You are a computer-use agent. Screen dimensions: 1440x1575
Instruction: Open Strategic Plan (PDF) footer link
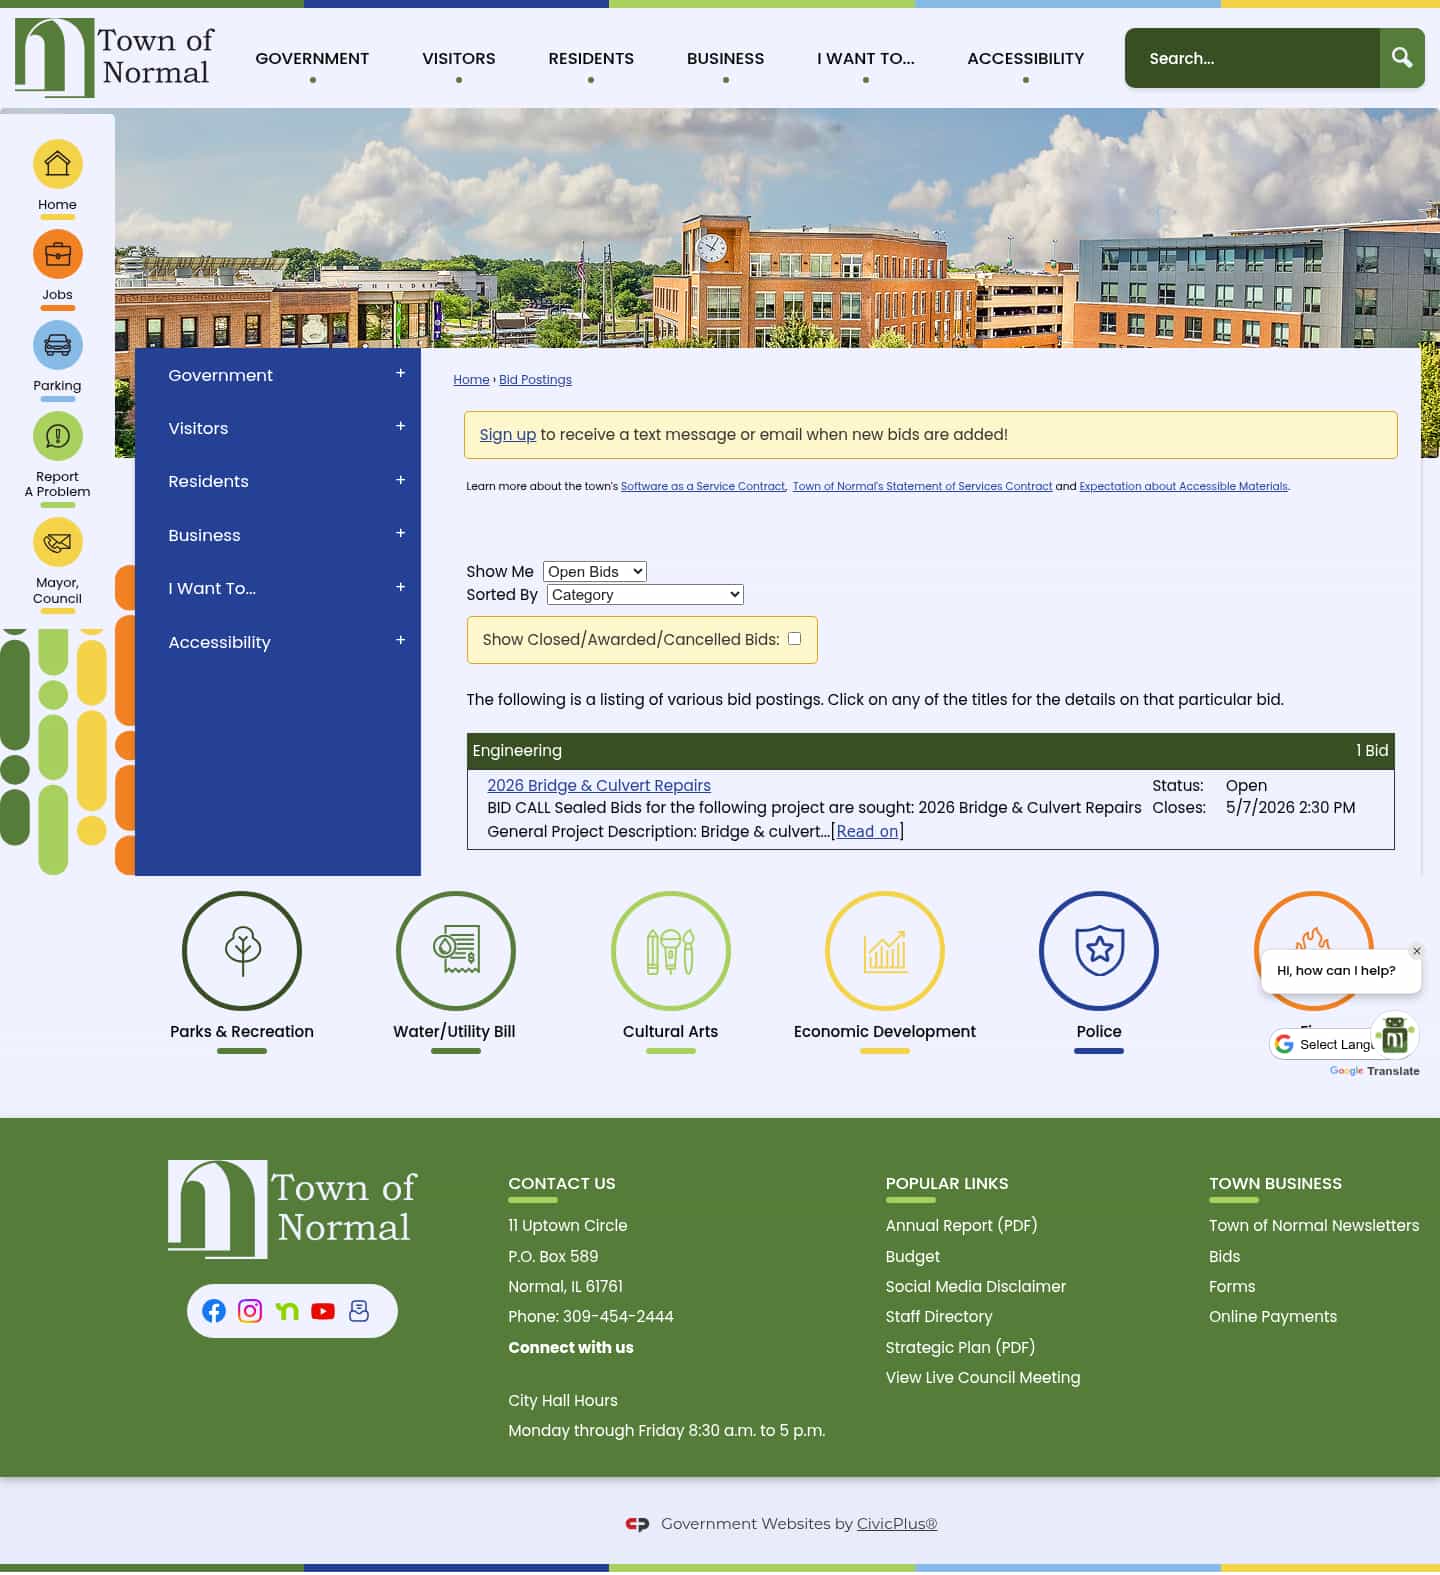pos(960,1348)
